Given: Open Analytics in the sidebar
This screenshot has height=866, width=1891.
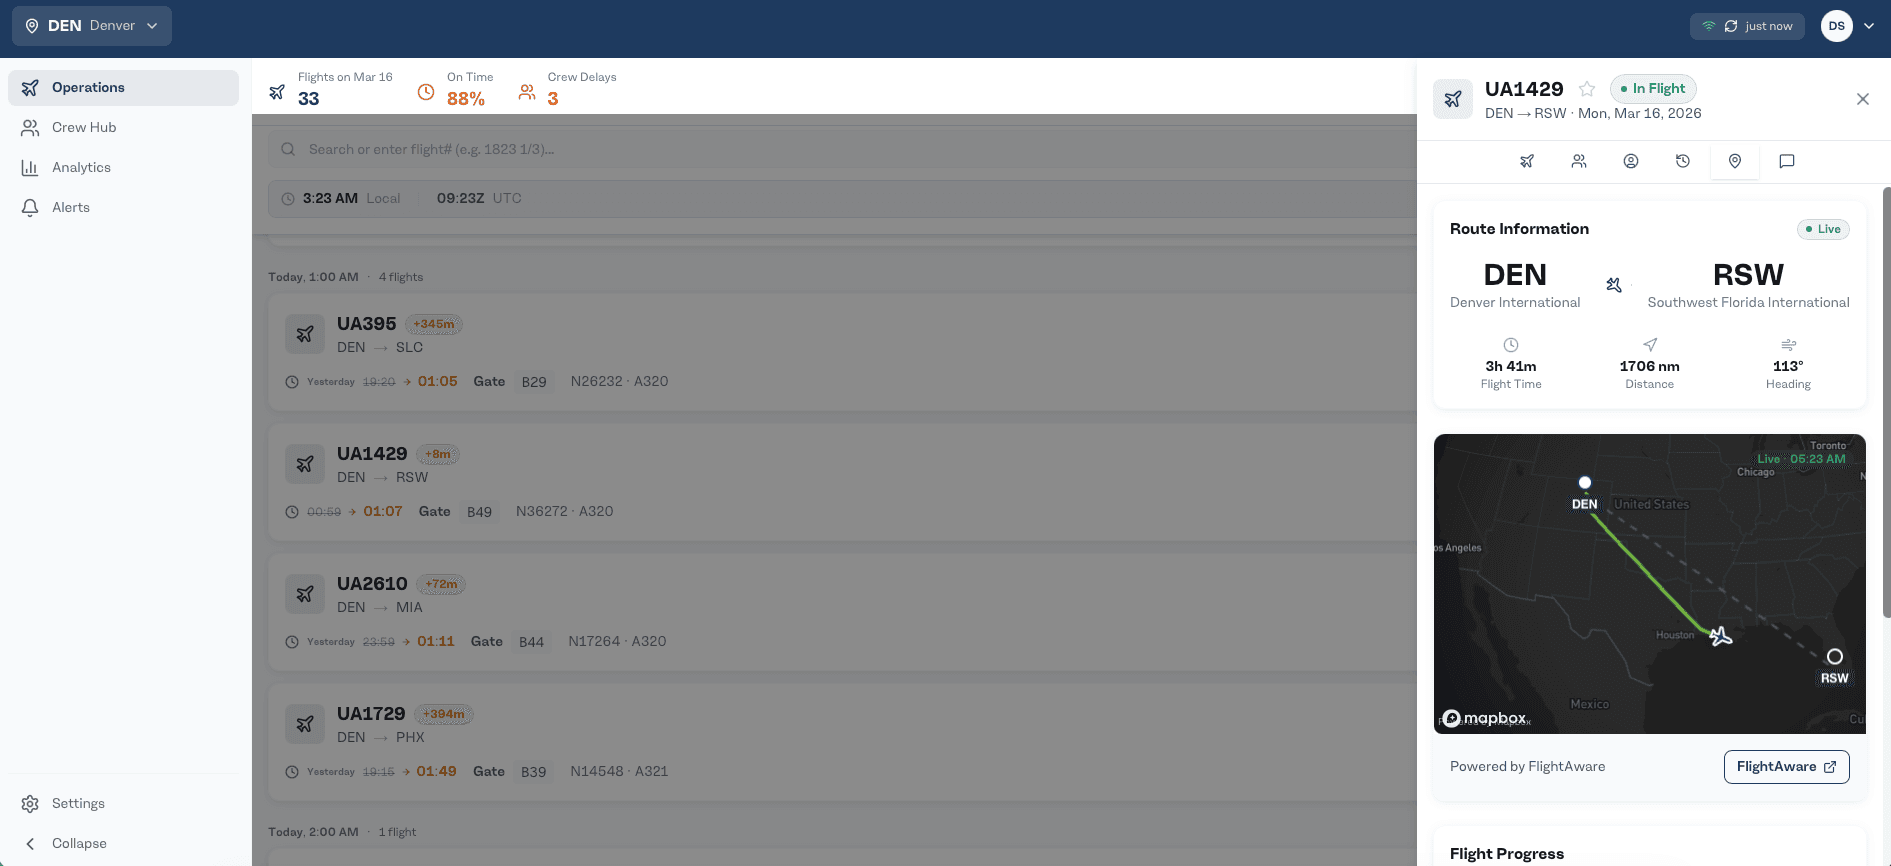Looking at the screenshot, I should coord(123,167).
